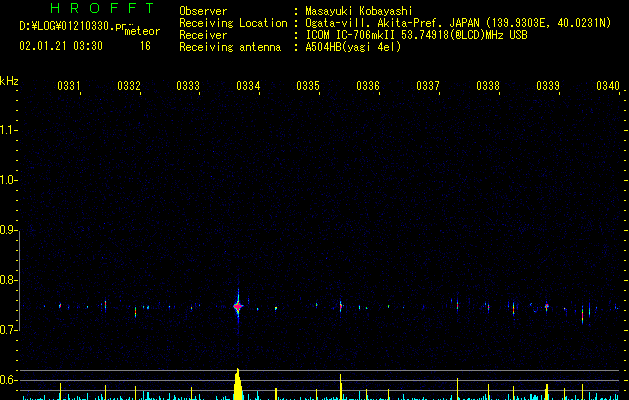Viewport: 629px width, 400px height.
Task: Click the meteor count value 16
Action: [145, 46]
